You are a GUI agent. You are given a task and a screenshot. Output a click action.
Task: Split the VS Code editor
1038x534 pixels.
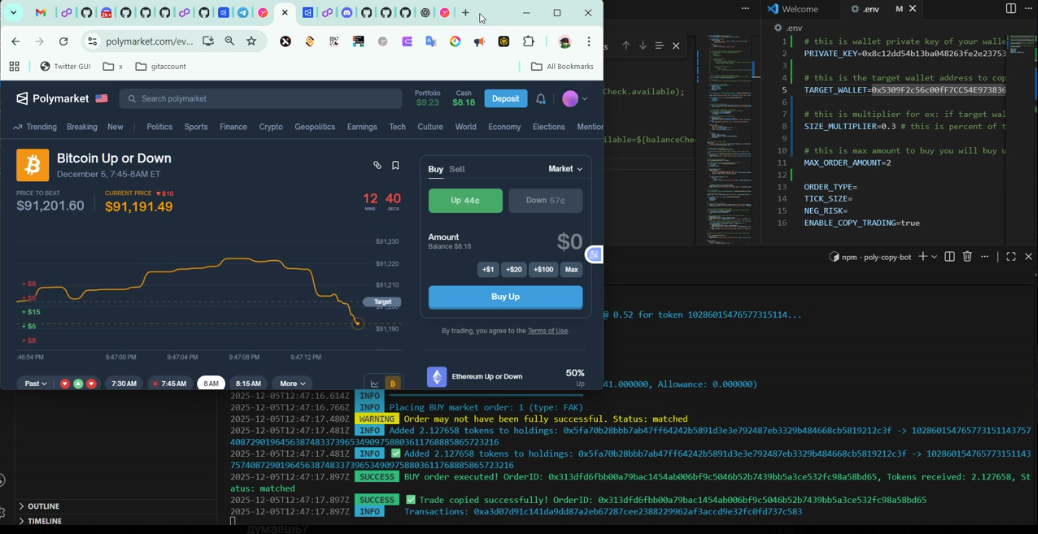(x=1010, y=9)
